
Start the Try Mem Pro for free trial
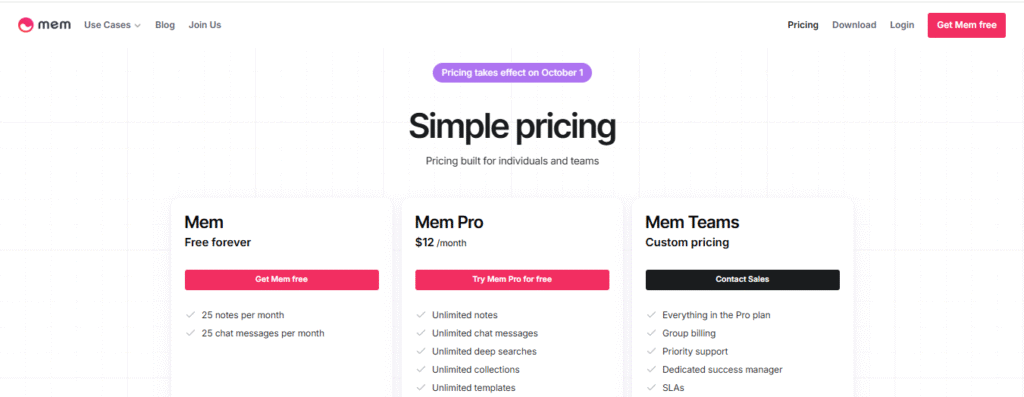tap(512, 279)
